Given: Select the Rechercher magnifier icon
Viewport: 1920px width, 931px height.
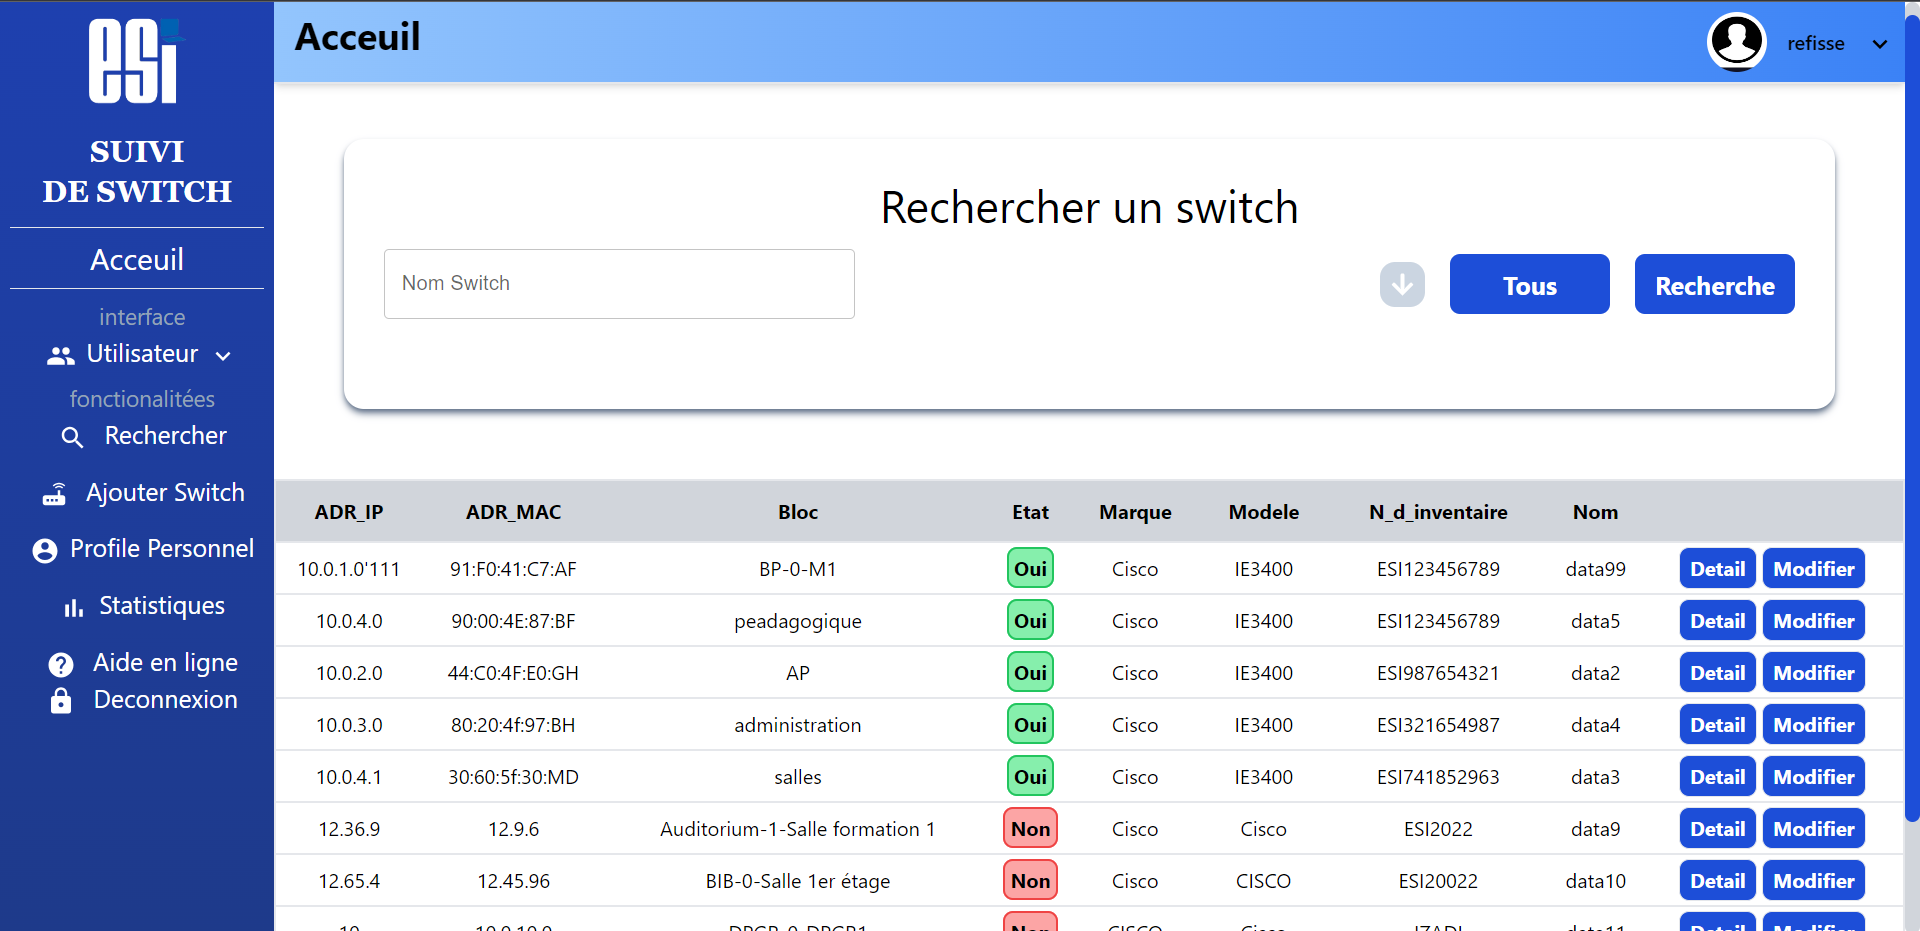Looking at the screenshot, I should pos(72,437).
